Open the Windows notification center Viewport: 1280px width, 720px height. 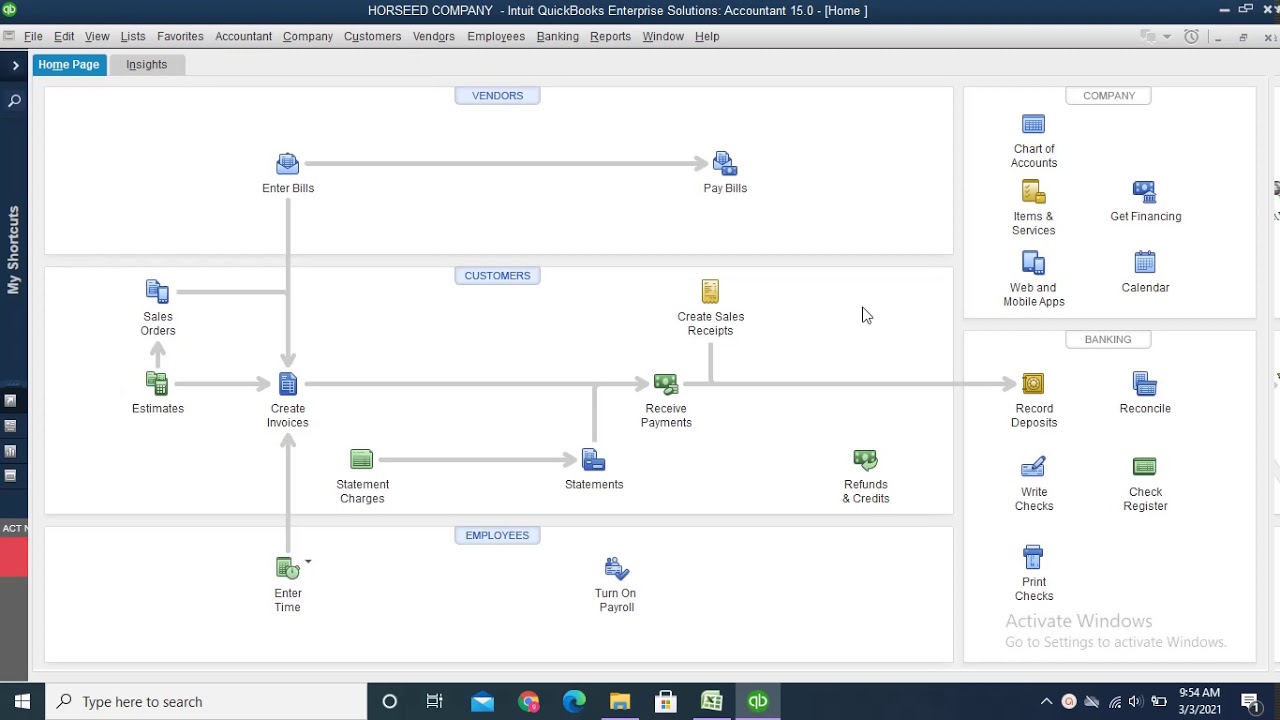pos(1250,702)
